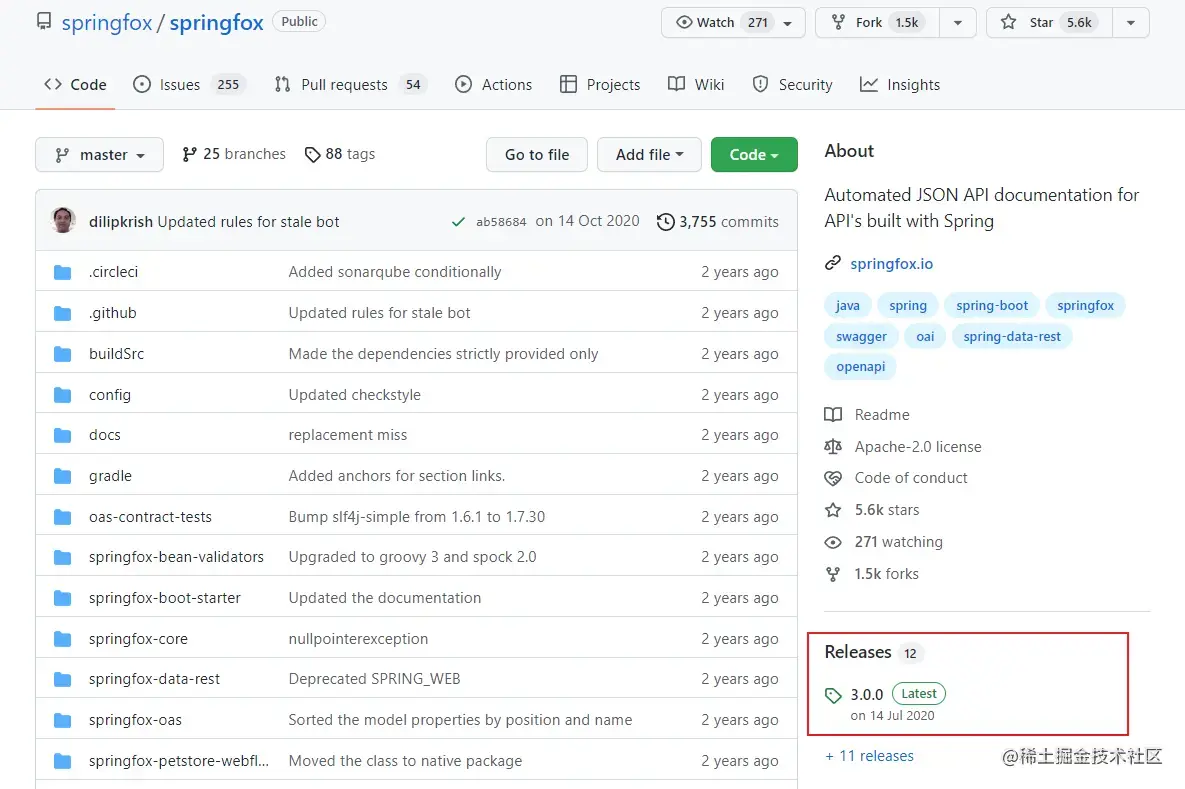This screenshot has height=789, width=1185.
Task: View the 25 branches link
Action: [x=234, y=154]
